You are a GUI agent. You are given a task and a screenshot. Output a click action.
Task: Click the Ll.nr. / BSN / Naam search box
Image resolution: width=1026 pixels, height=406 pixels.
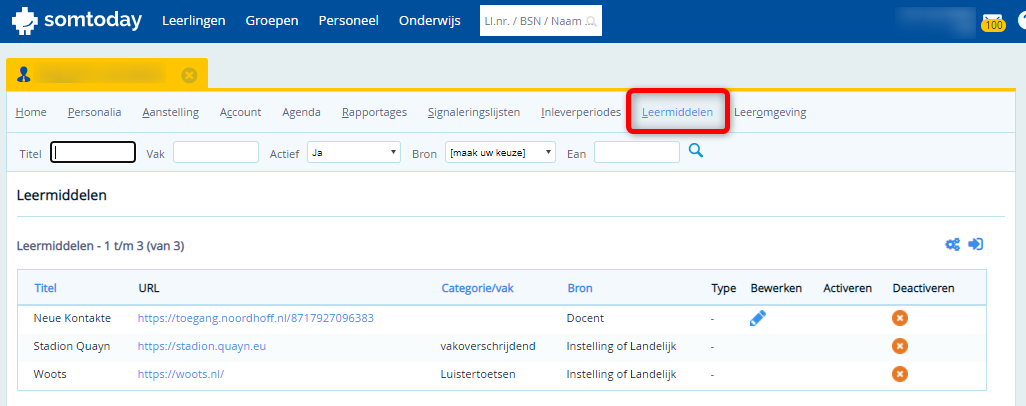click(x=540, y=21)
